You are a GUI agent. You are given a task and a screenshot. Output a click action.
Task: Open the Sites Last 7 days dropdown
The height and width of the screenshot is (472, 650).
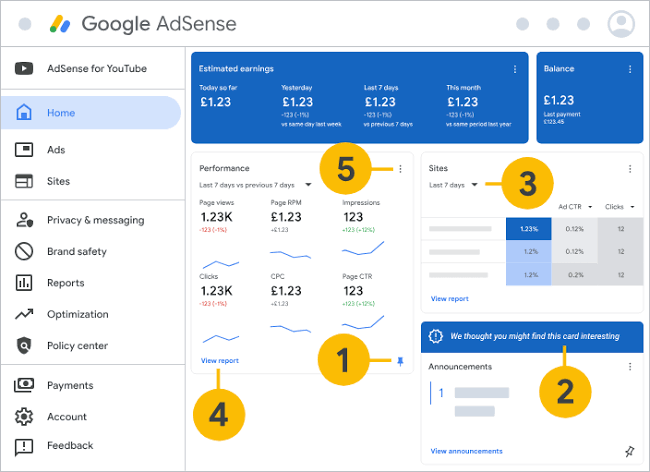[x=475, y=185]
